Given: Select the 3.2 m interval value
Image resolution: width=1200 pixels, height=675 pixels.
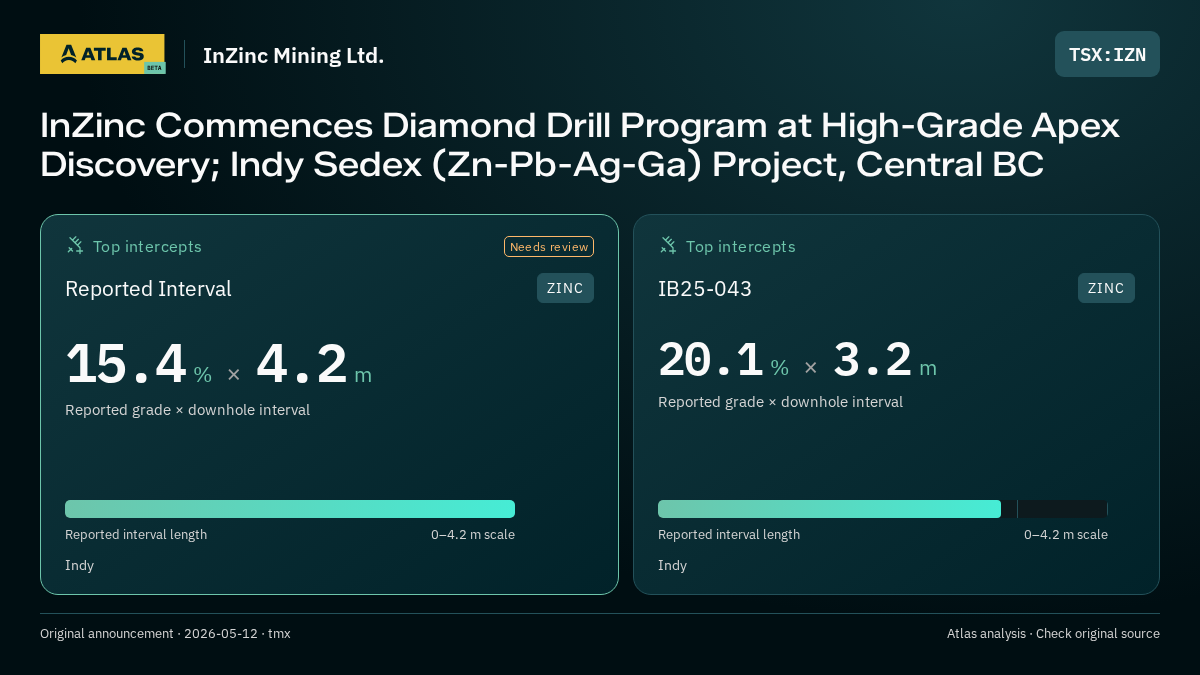Looking at the screenshot, I should click(x=885, y=361).
